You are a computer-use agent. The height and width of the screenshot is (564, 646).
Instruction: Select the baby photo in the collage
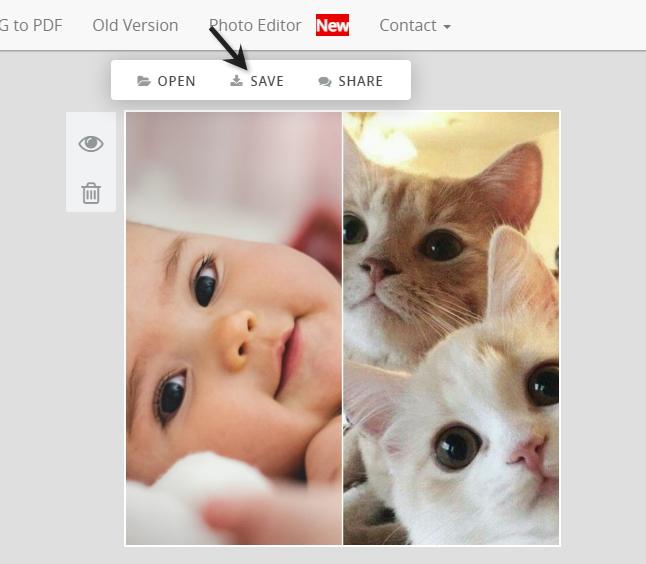233,328
